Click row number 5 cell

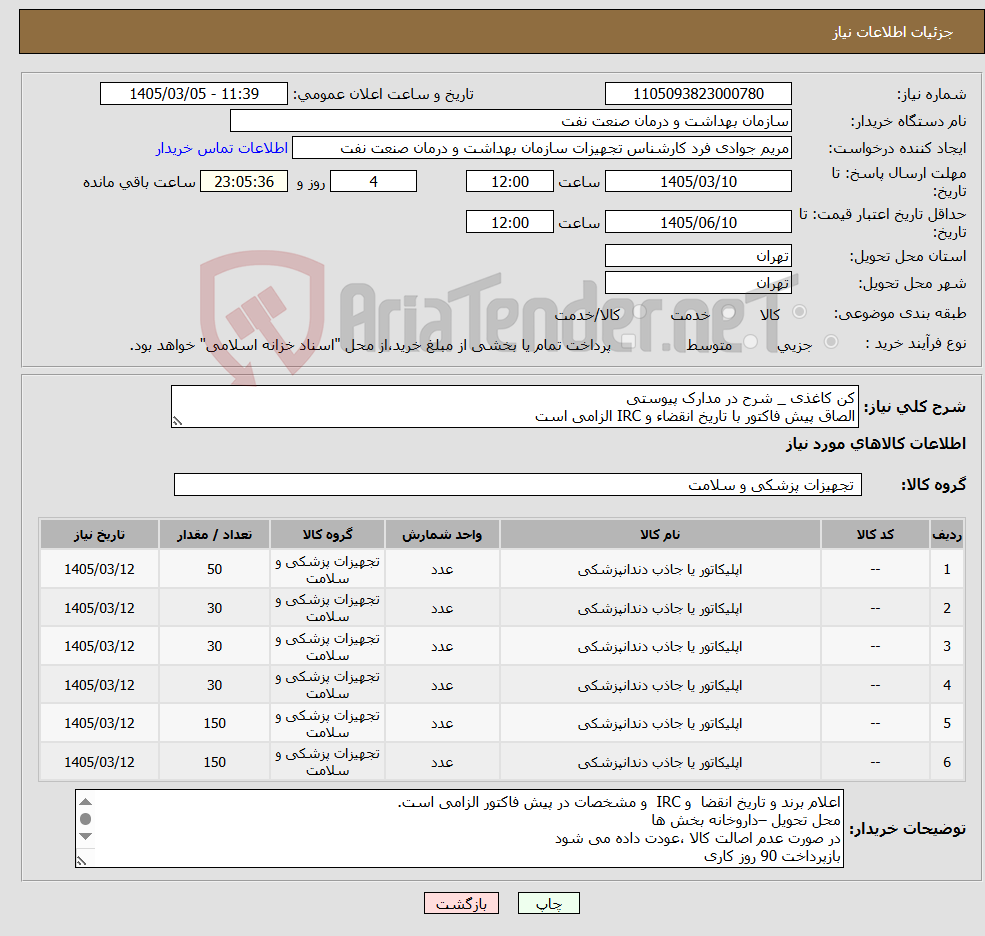tap(947, 724)
